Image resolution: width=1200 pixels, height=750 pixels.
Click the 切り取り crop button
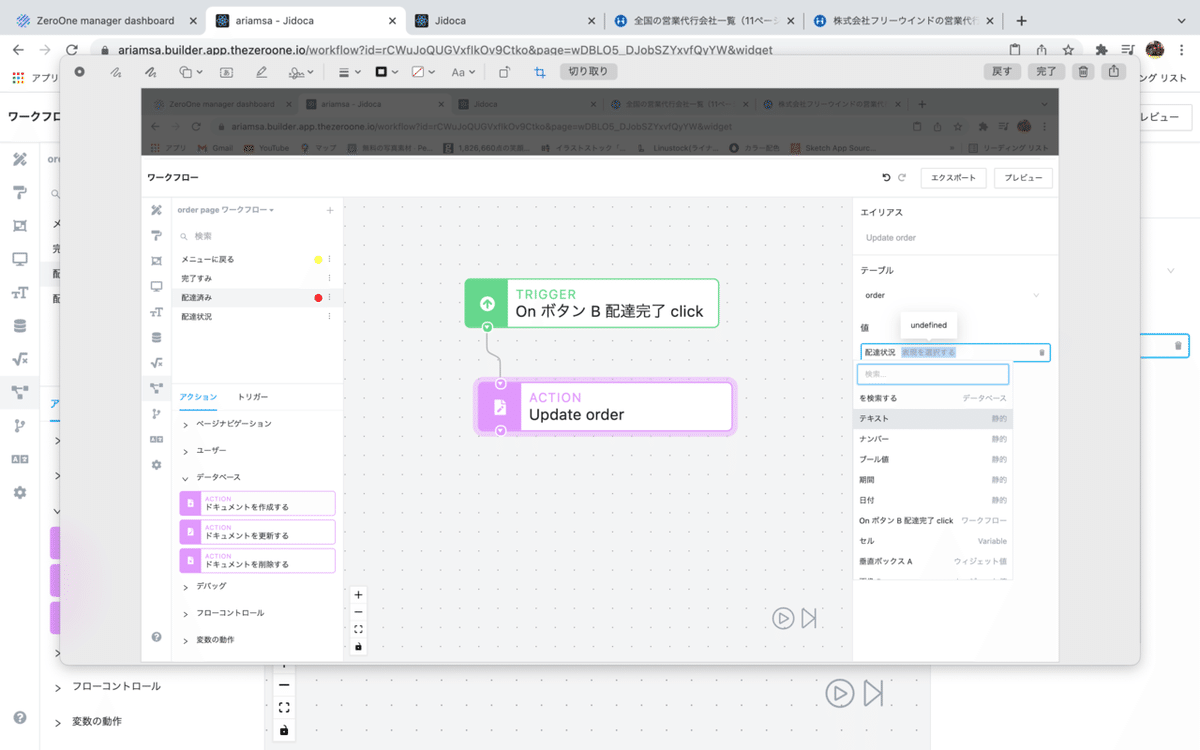pyautogui.click(x=589, y=72)
